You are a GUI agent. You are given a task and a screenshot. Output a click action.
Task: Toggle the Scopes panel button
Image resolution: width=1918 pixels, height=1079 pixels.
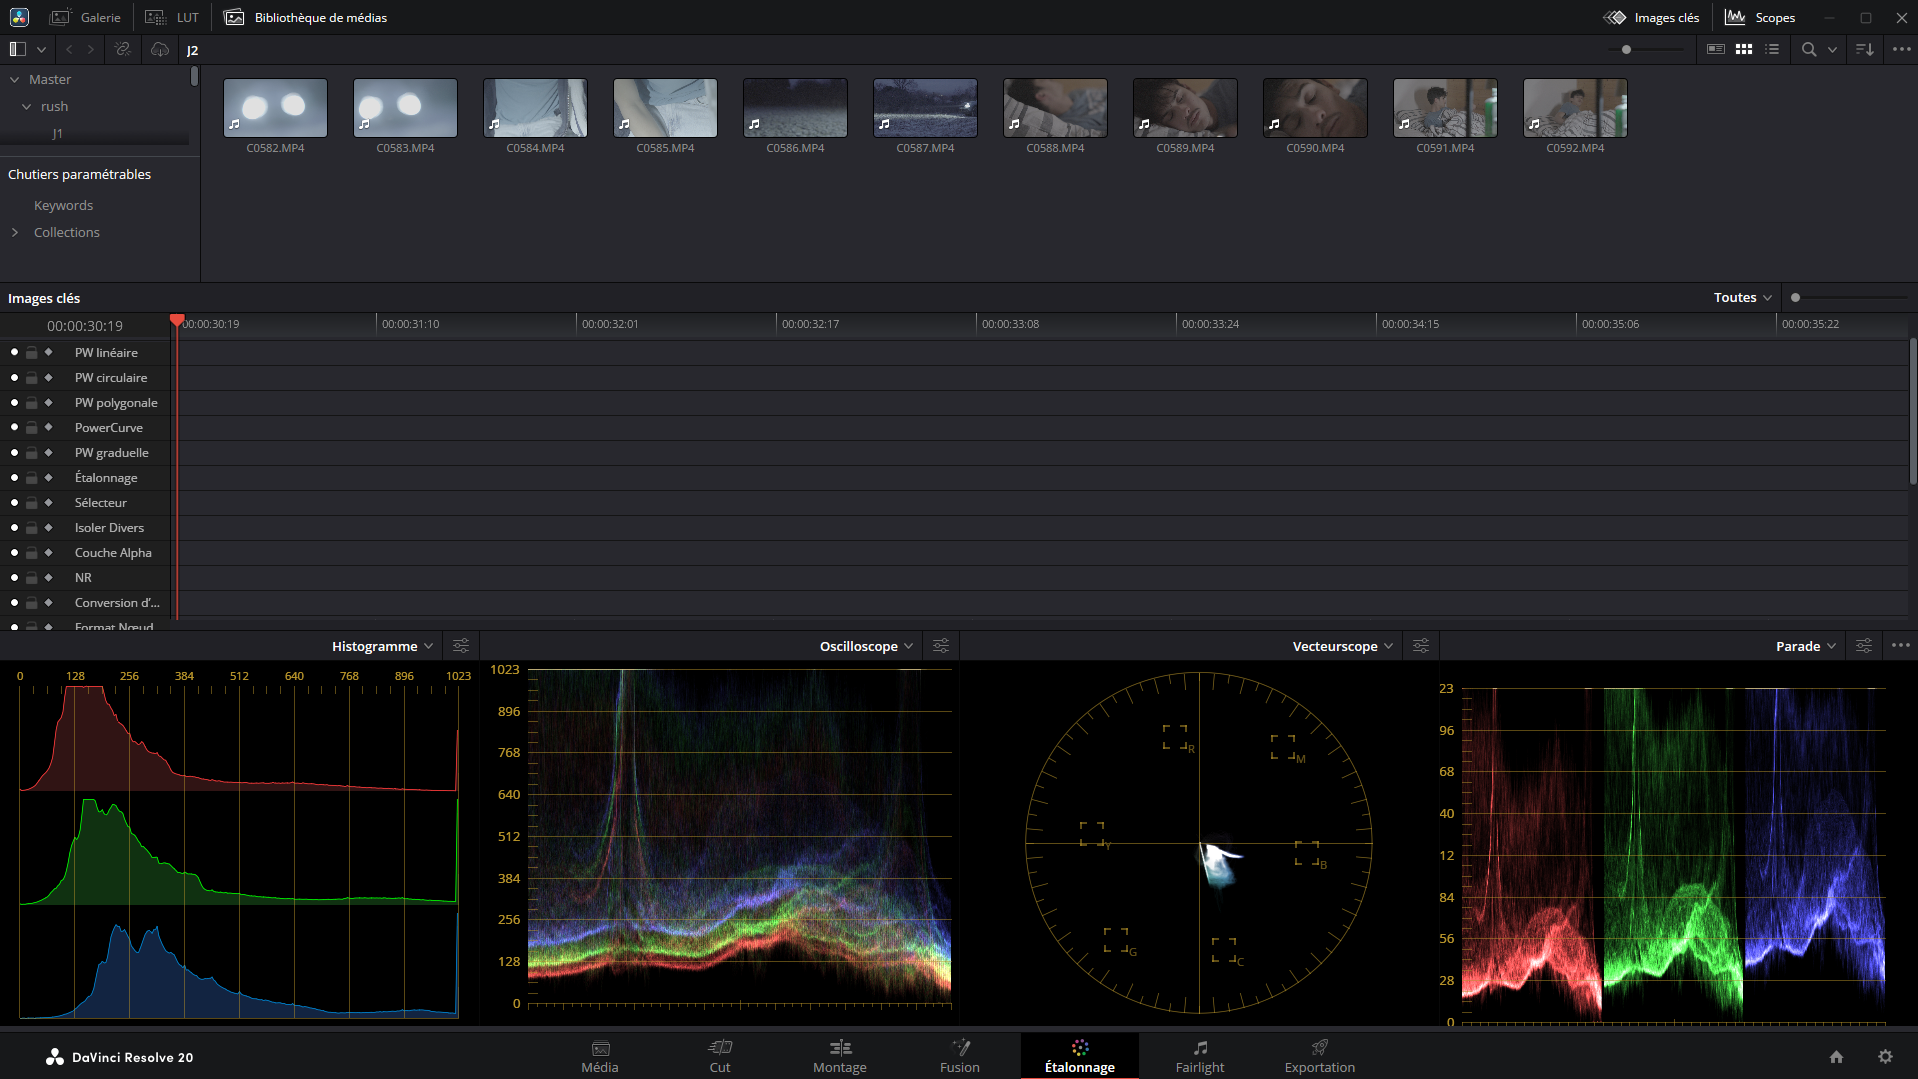(1760, 17)
